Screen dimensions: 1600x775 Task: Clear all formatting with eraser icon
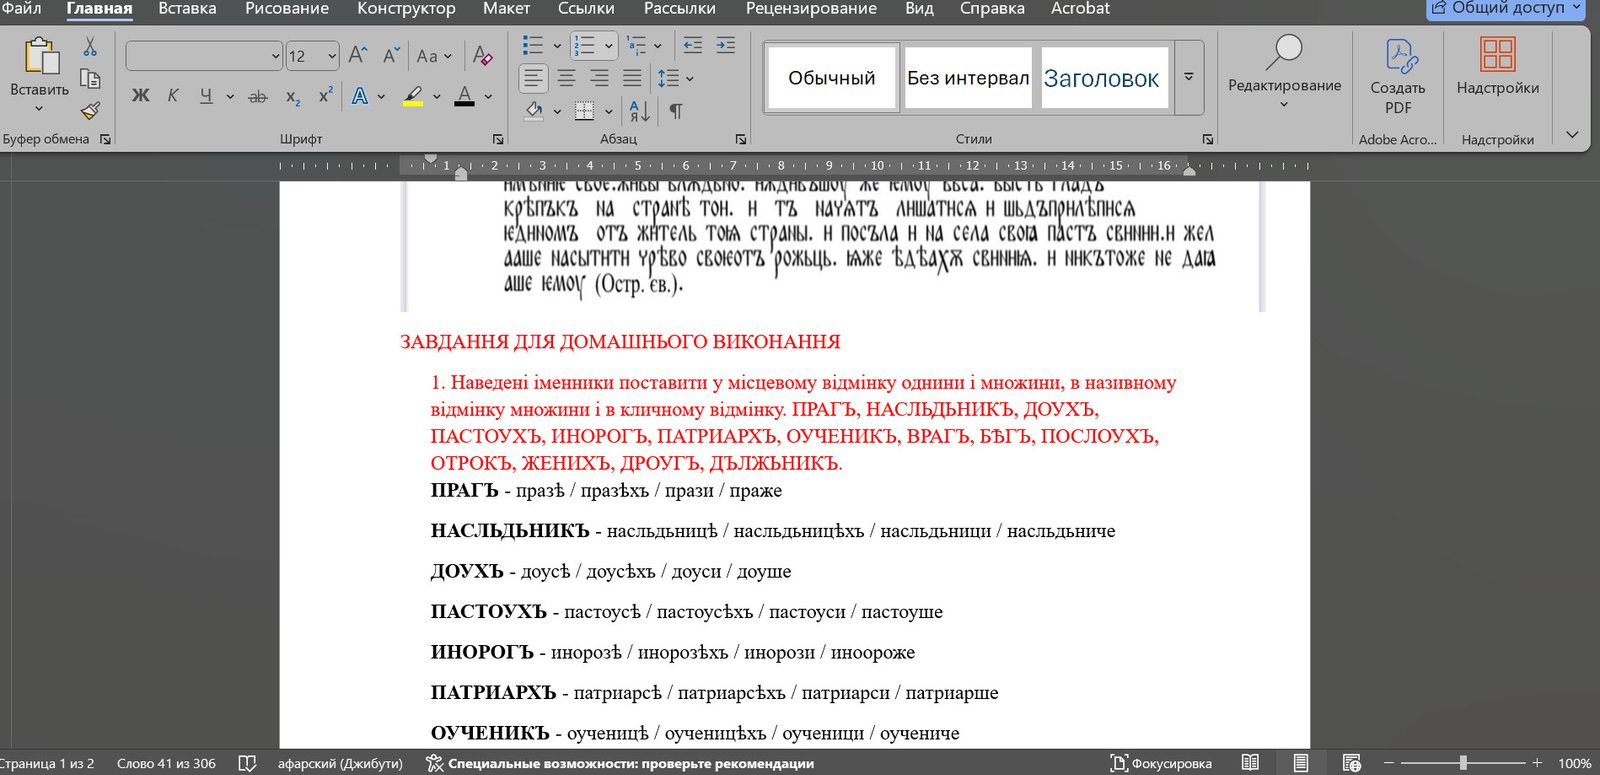pyautogui.click(x=482, y=56)
